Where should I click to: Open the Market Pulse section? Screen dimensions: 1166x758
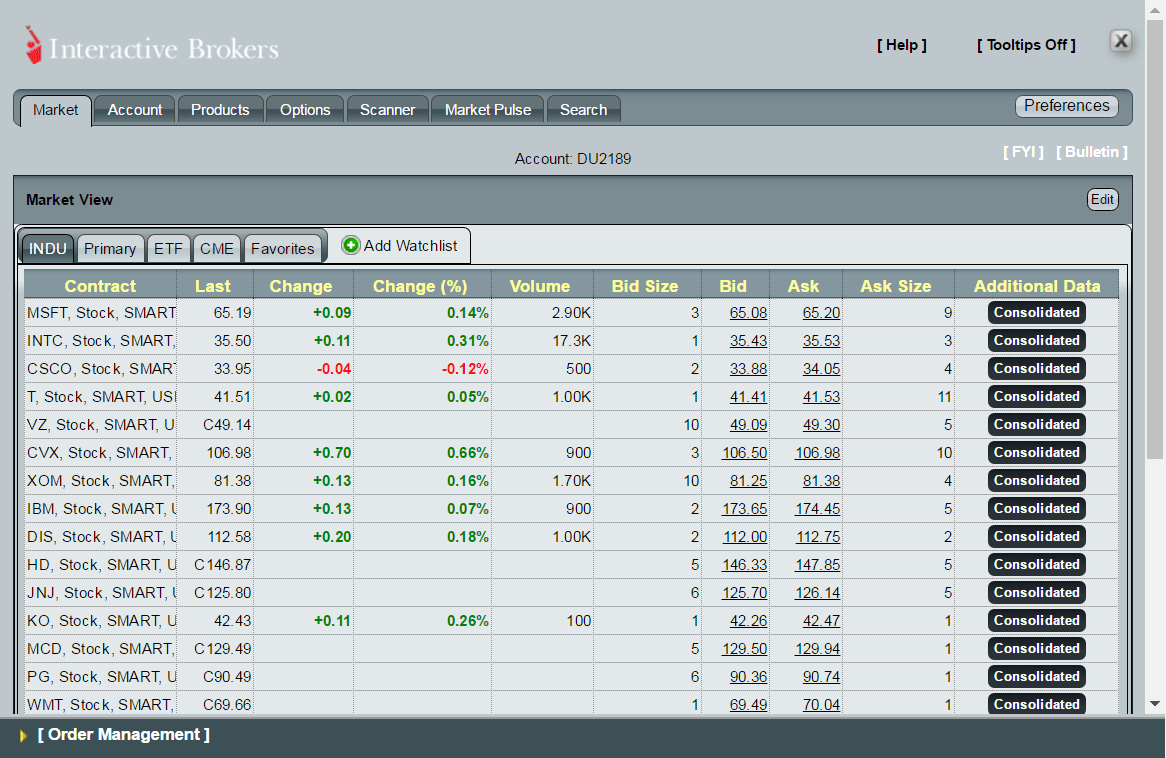click(487, 110)
